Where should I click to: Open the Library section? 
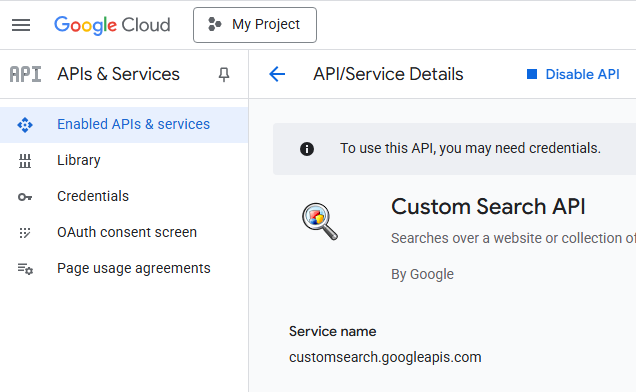click(124, 160)
